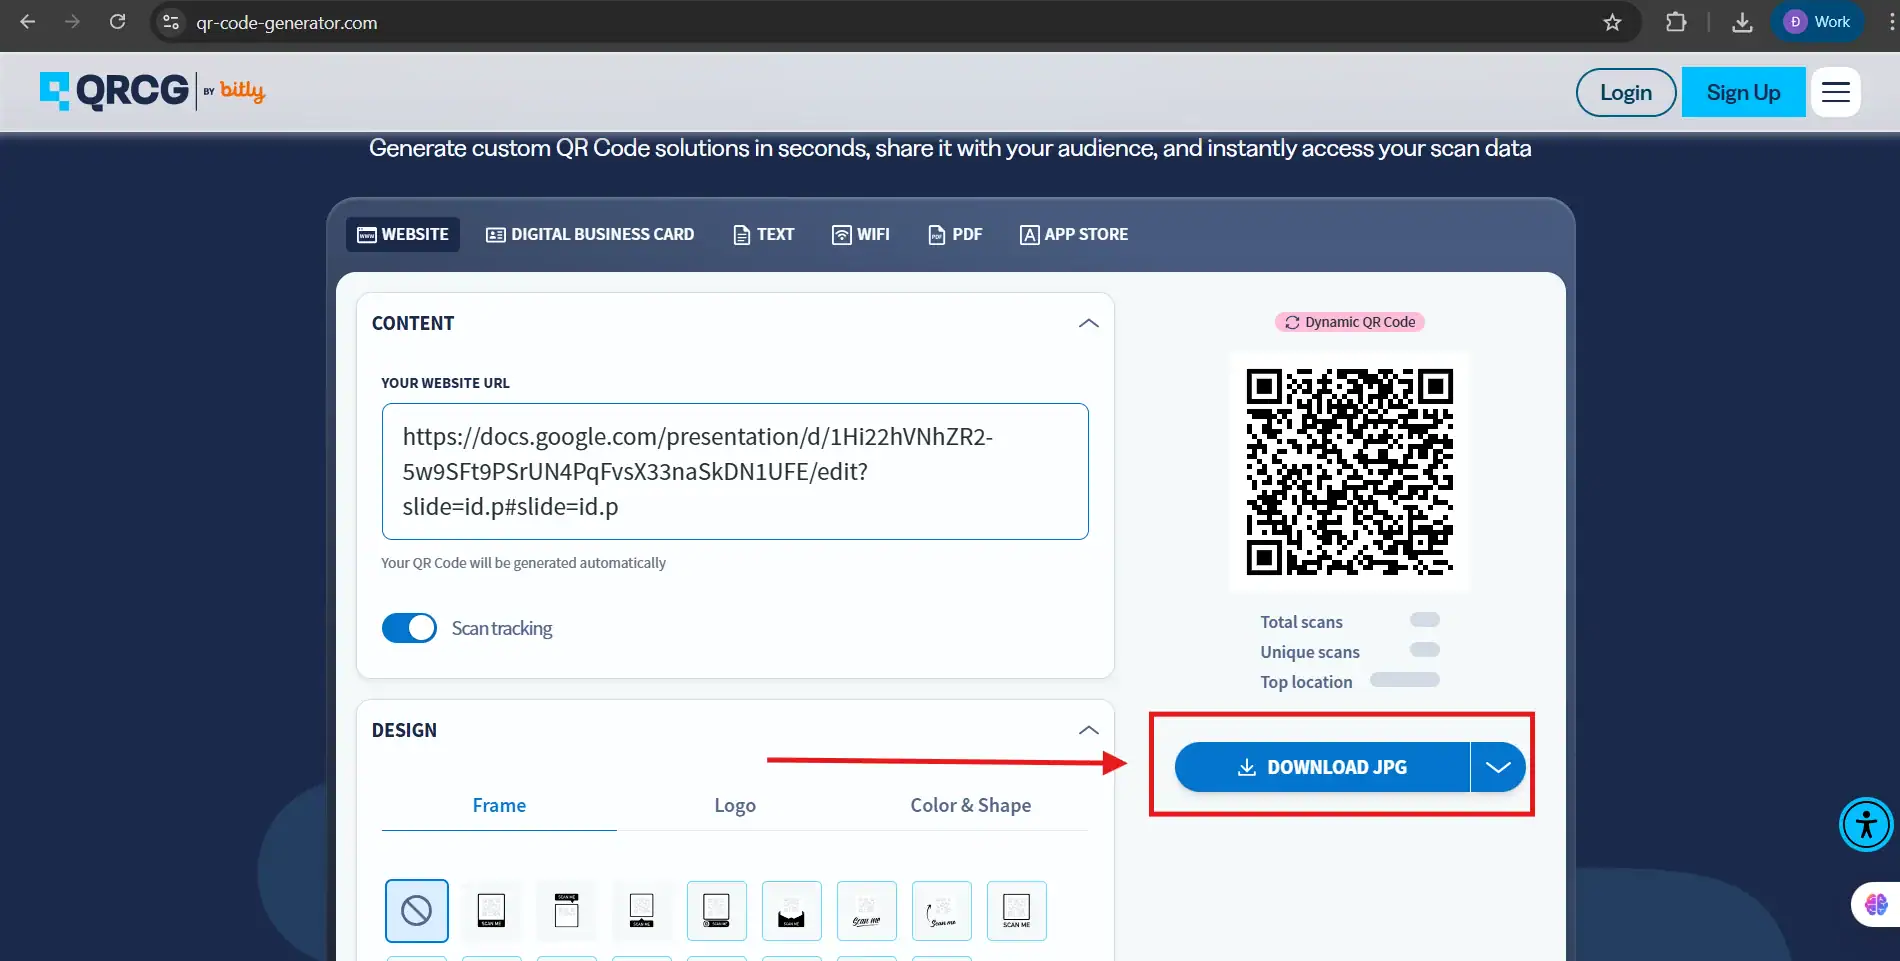The width and height of the screenshot is (1900, 961).
Task: Open the accessibility widget
Action: 1866,825
